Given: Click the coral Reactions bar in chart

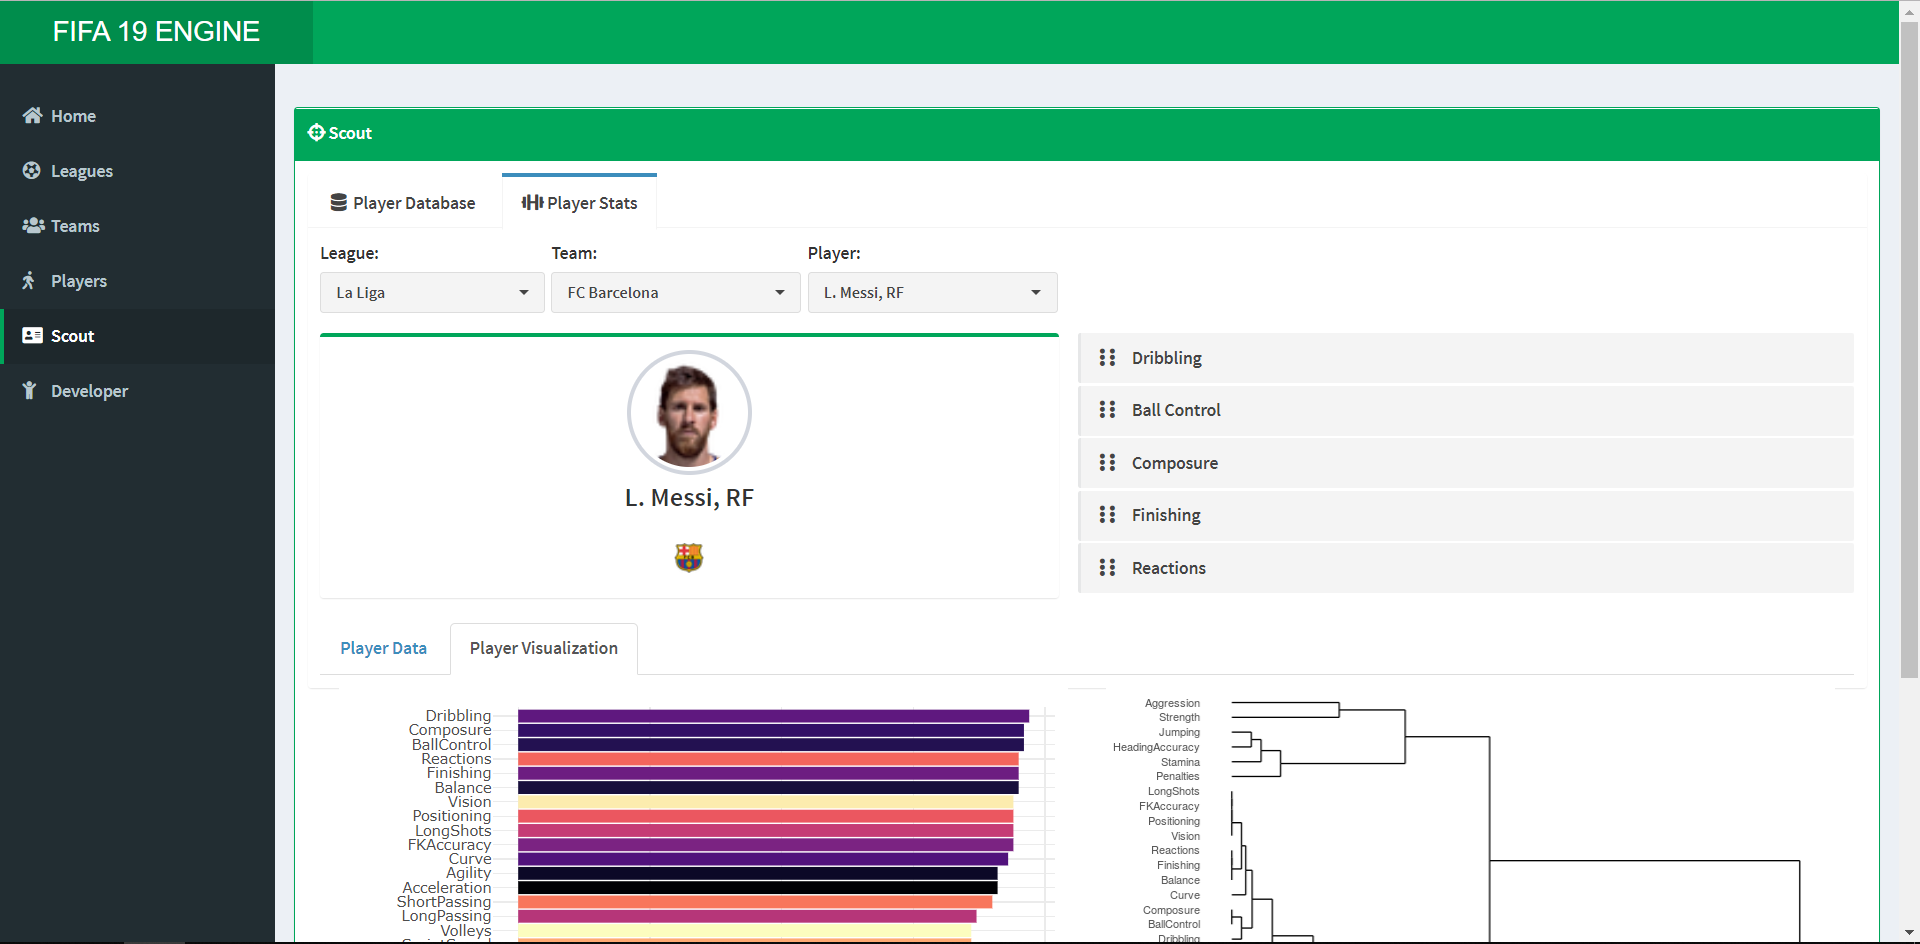Looking at the screenshot, I should (x=768, y=759).
